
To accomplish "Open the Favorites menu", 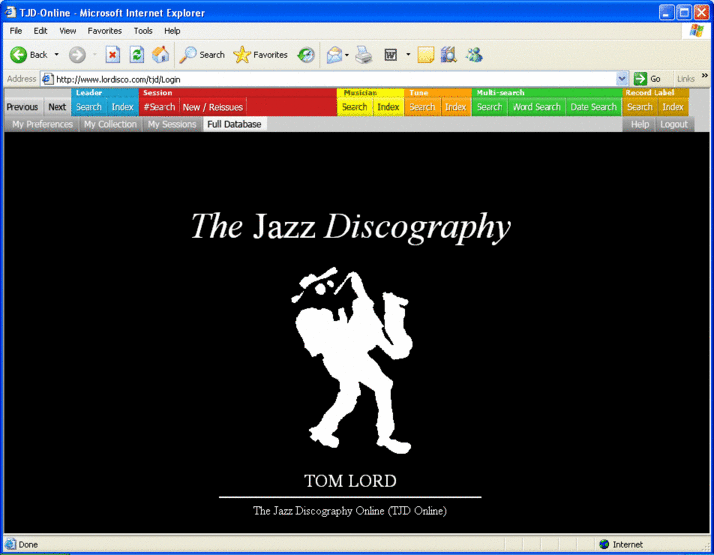I will (x=105, y=31).
